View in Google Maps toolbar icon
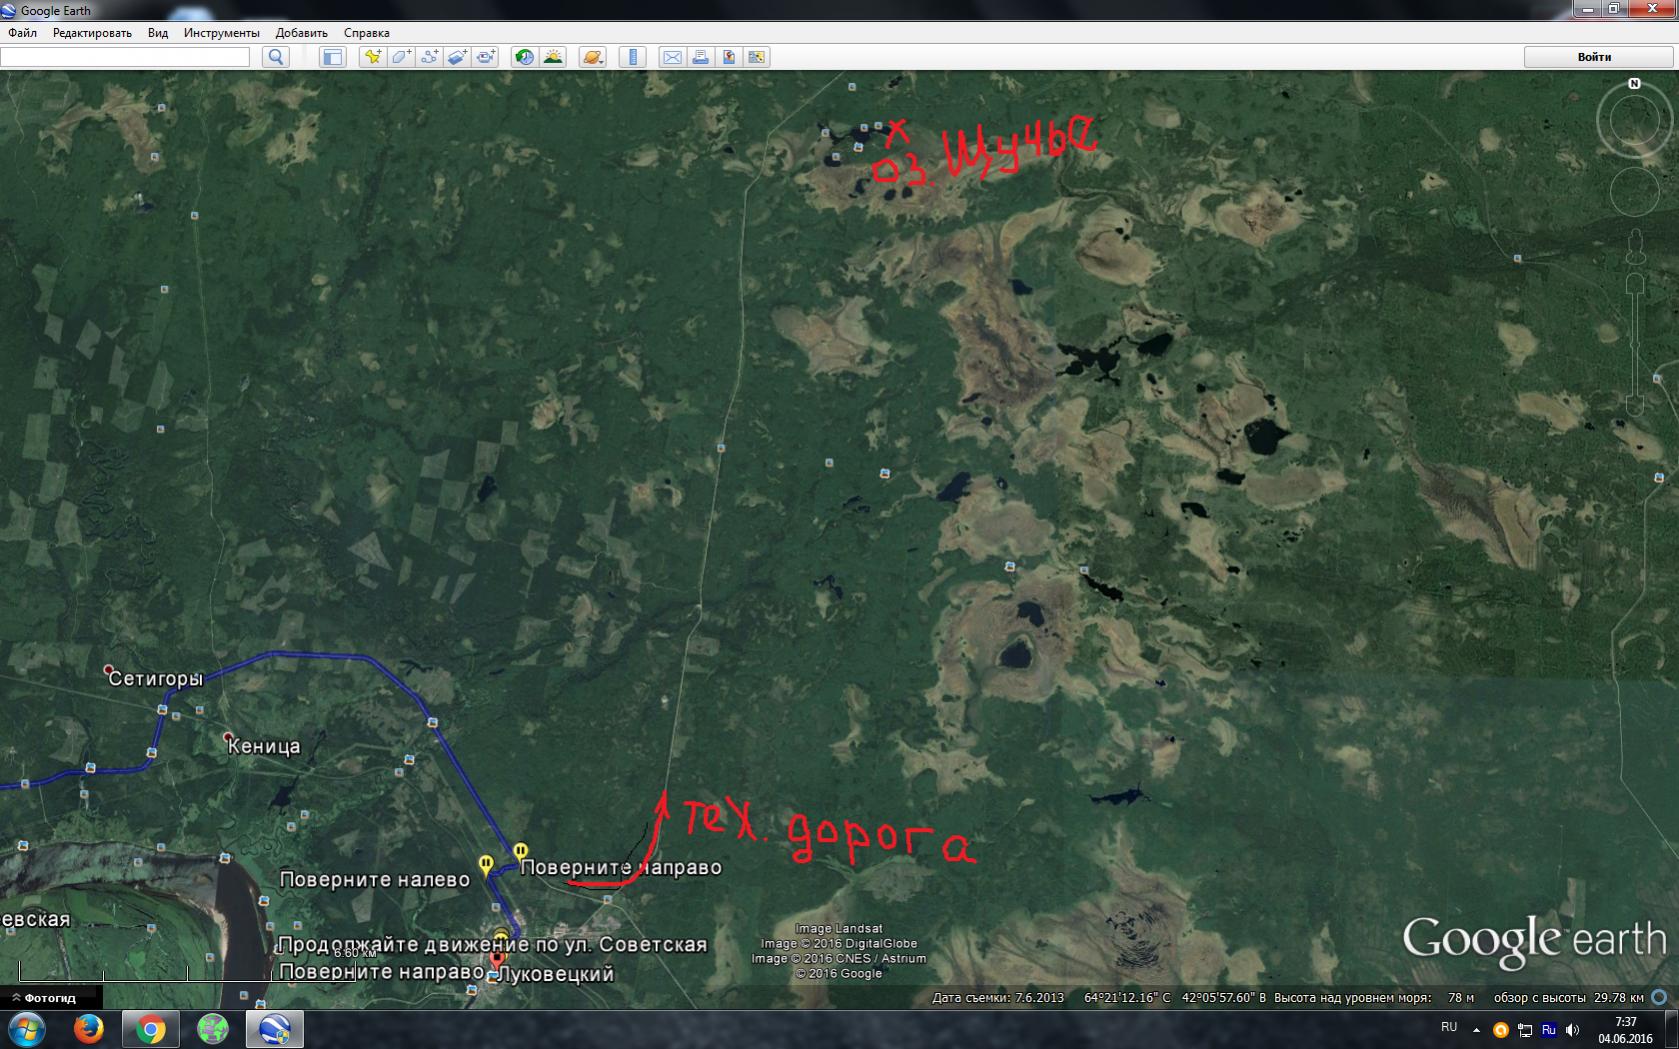This screenshot has width=1679, height=1049. click(756, 57)
